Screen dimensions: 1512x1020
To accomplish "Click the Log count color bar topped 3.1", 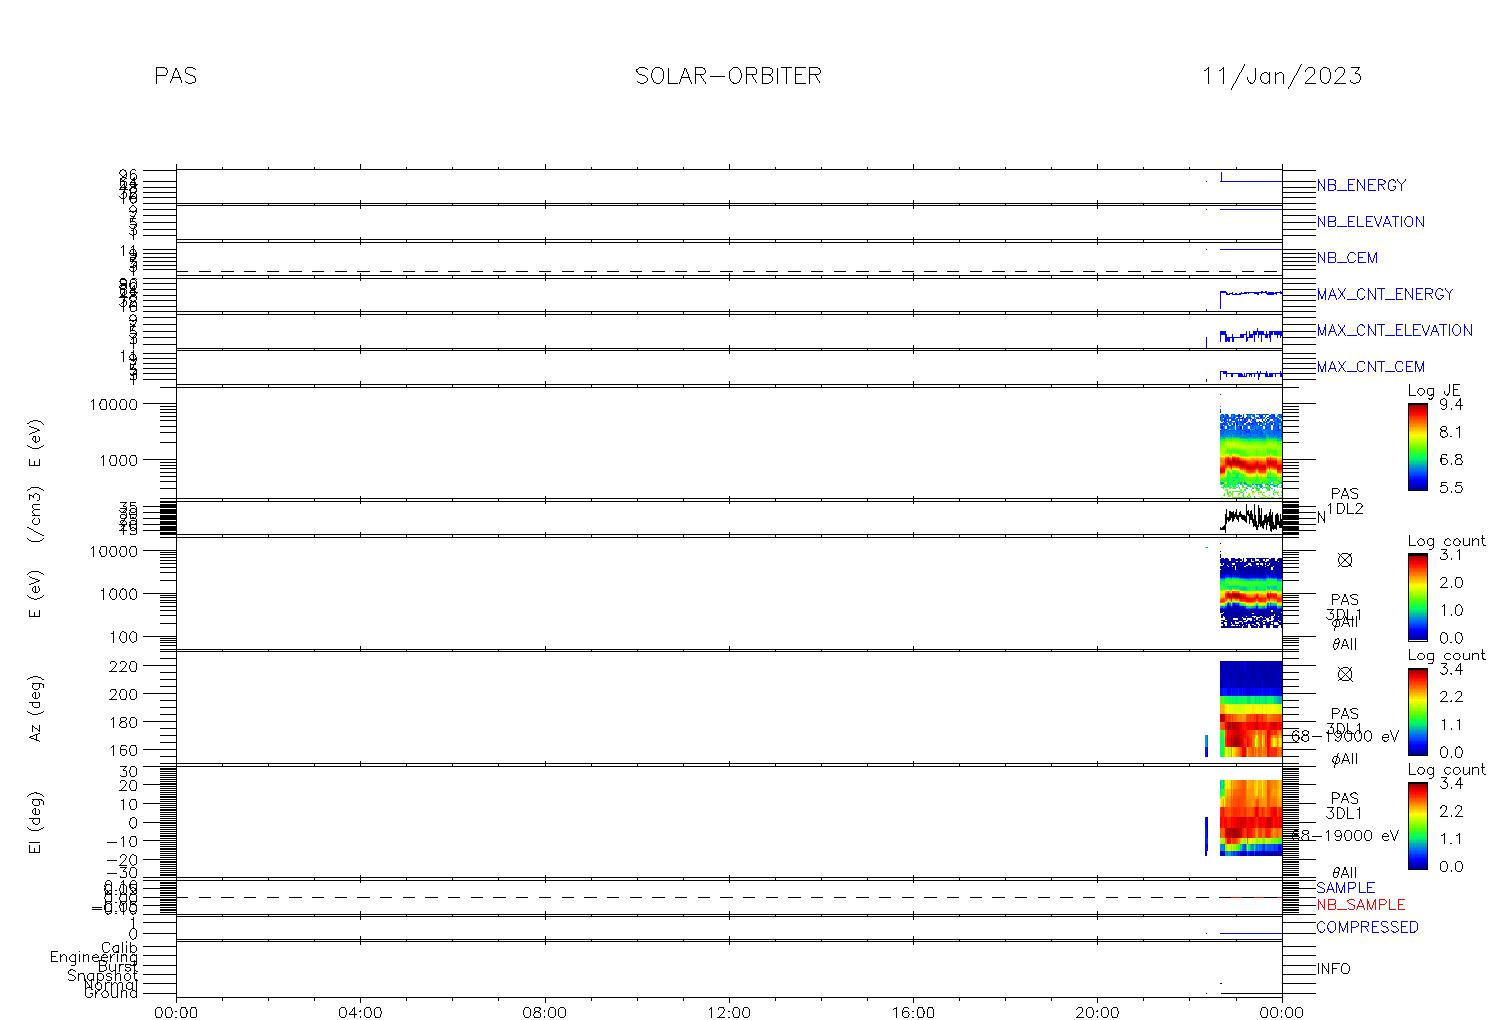I will 1417,597.
